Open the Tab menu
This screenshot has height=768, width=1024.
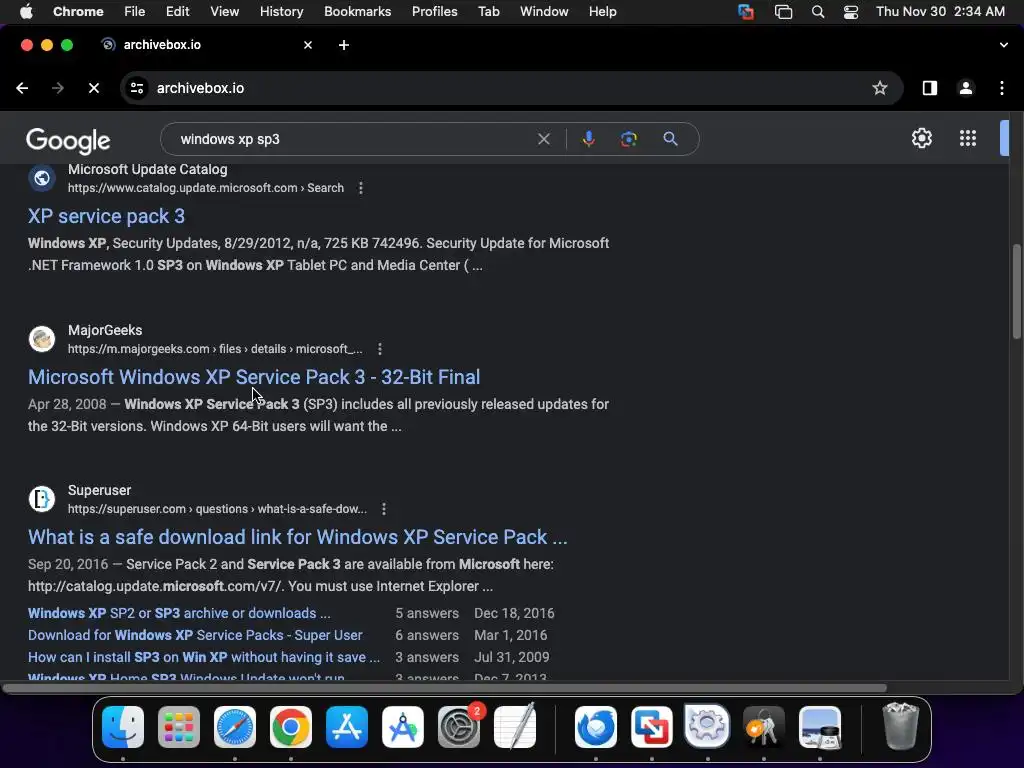[x=488, y=12]
